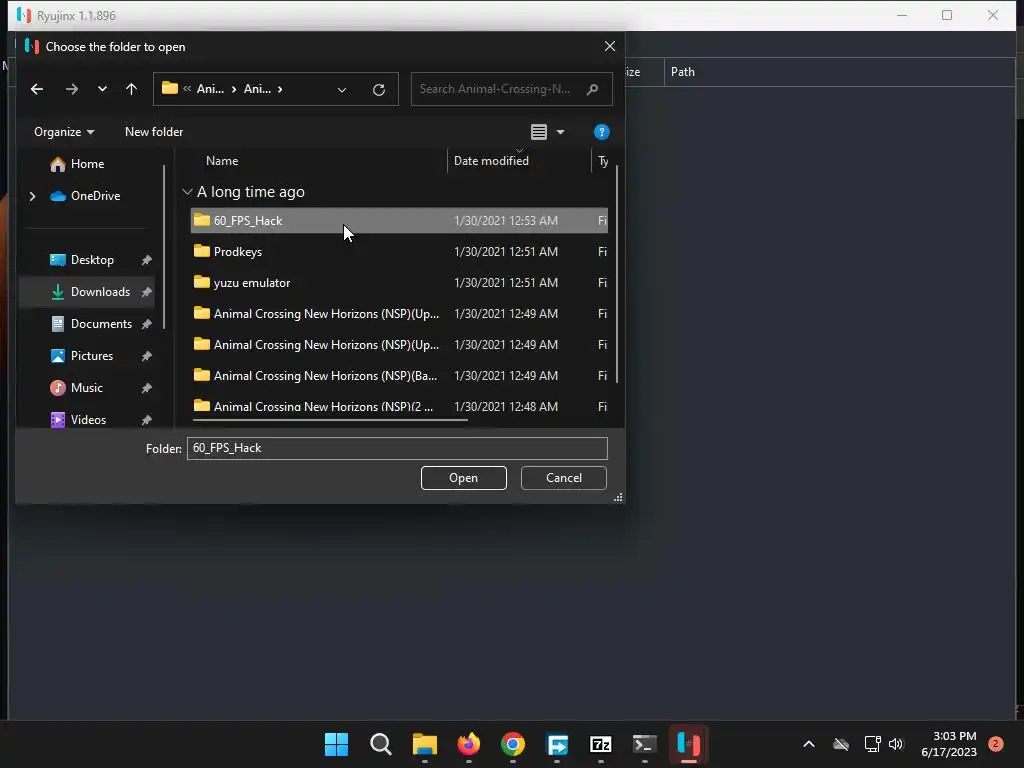The height and width of the screenshot is (768, 1024).
Task: Click the Path column header in Ryujinx
Action: pos(682,72)
